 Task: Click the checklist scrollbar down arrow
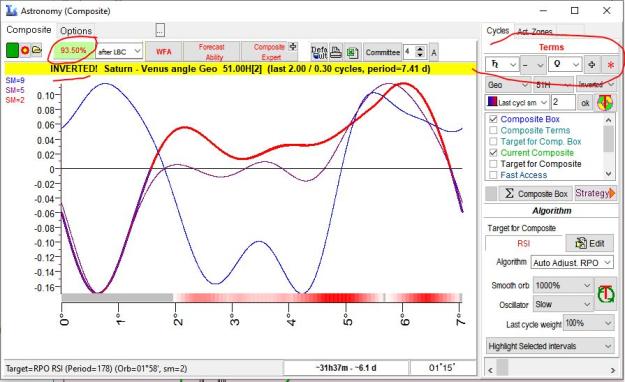pyautogui.click(x=608, y=173)
